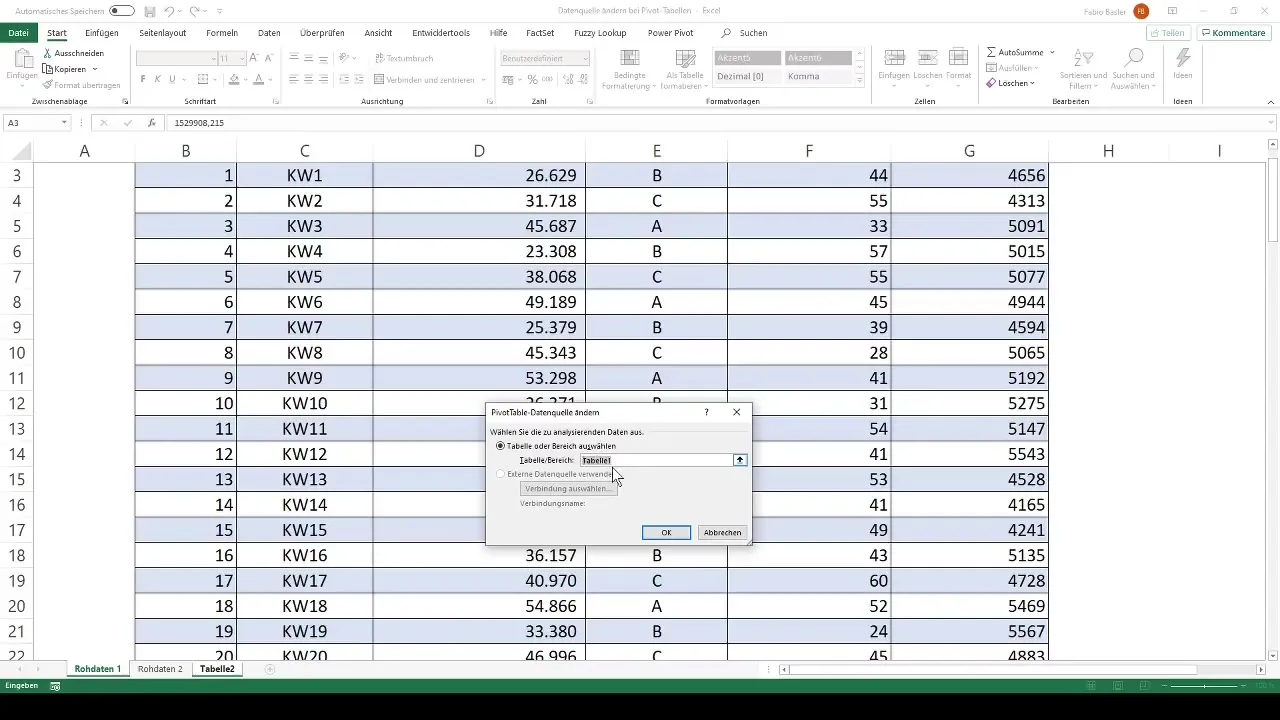Expand the Löschen clear dropdown
1280x720 pixels.
1032,83
